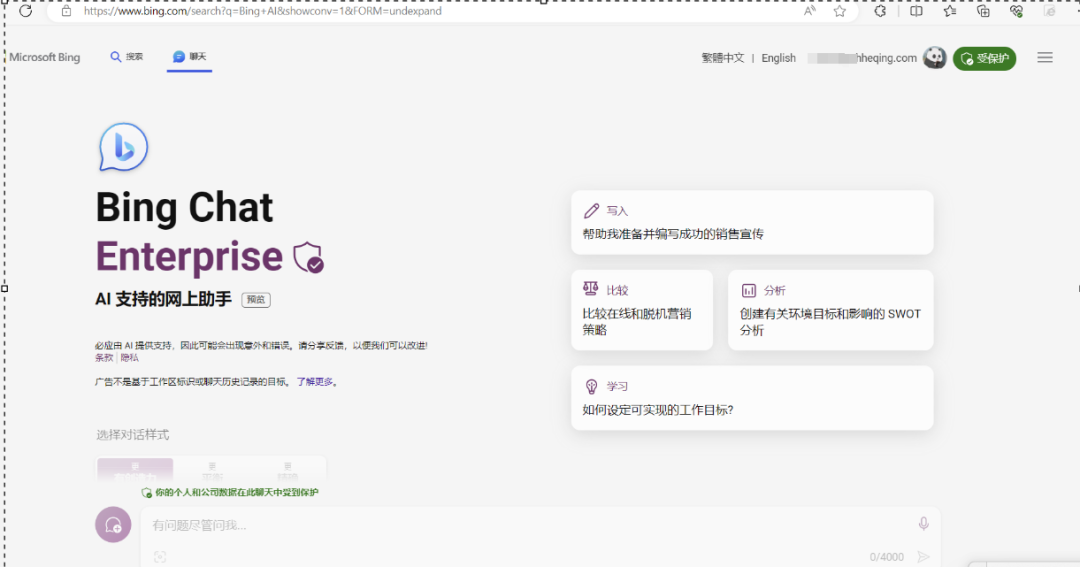This screenshot has width=1080, height=567.
Task: Open the Favorites list toolbar icon
Action: (950, 11)
